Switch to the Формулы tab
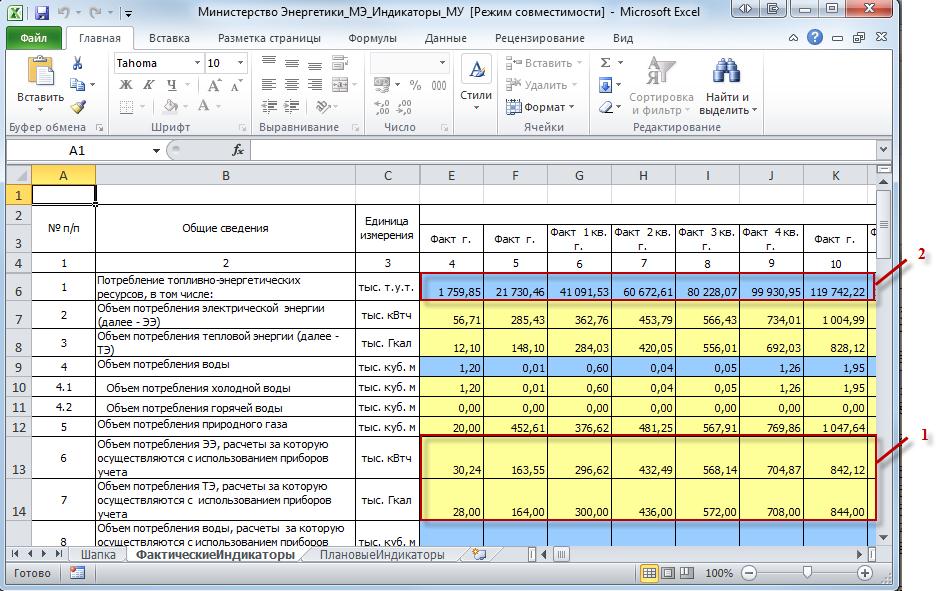941x591 pixels. click(x=372, y=38)
